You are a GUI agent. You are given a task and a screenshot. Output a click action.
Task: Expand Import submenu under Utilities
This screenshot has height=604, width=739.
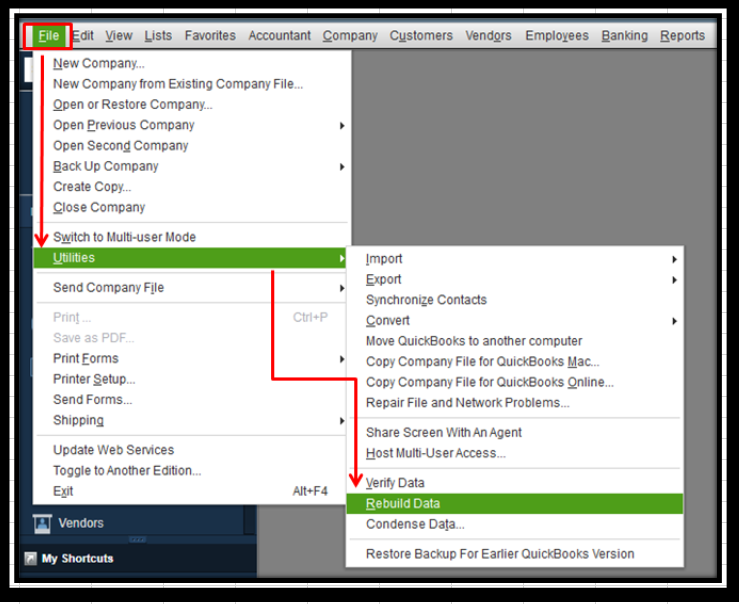pyautogui.click(x=515, y=259)
